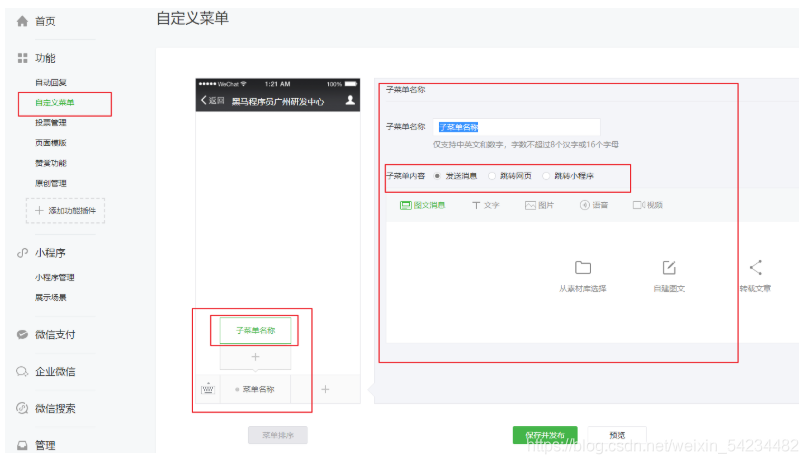This screenshot has width=808, height=464.
Task: Click the folder icon 从素材库选择
Action: point(583,268)
